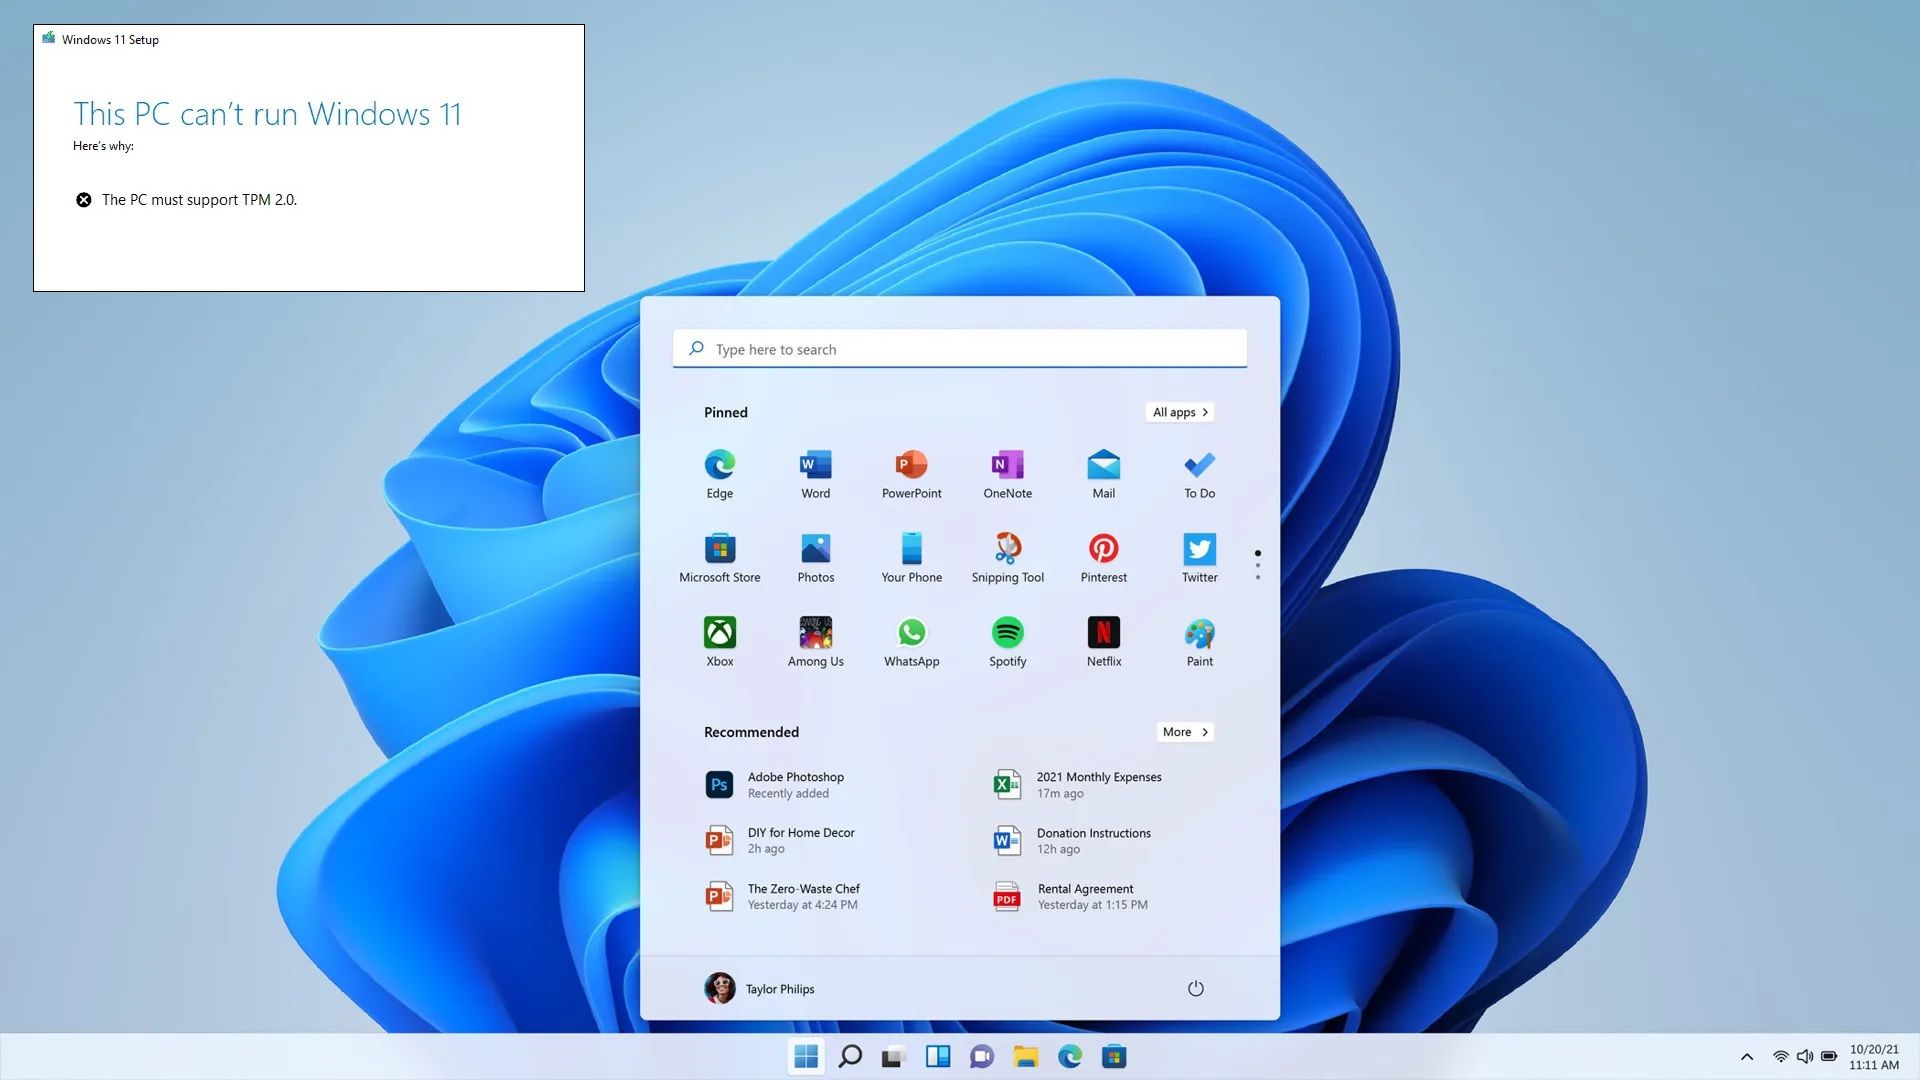Open the Taylor Philips account menu
This screenshot has height=1080, width=1920.
(760, 989)
